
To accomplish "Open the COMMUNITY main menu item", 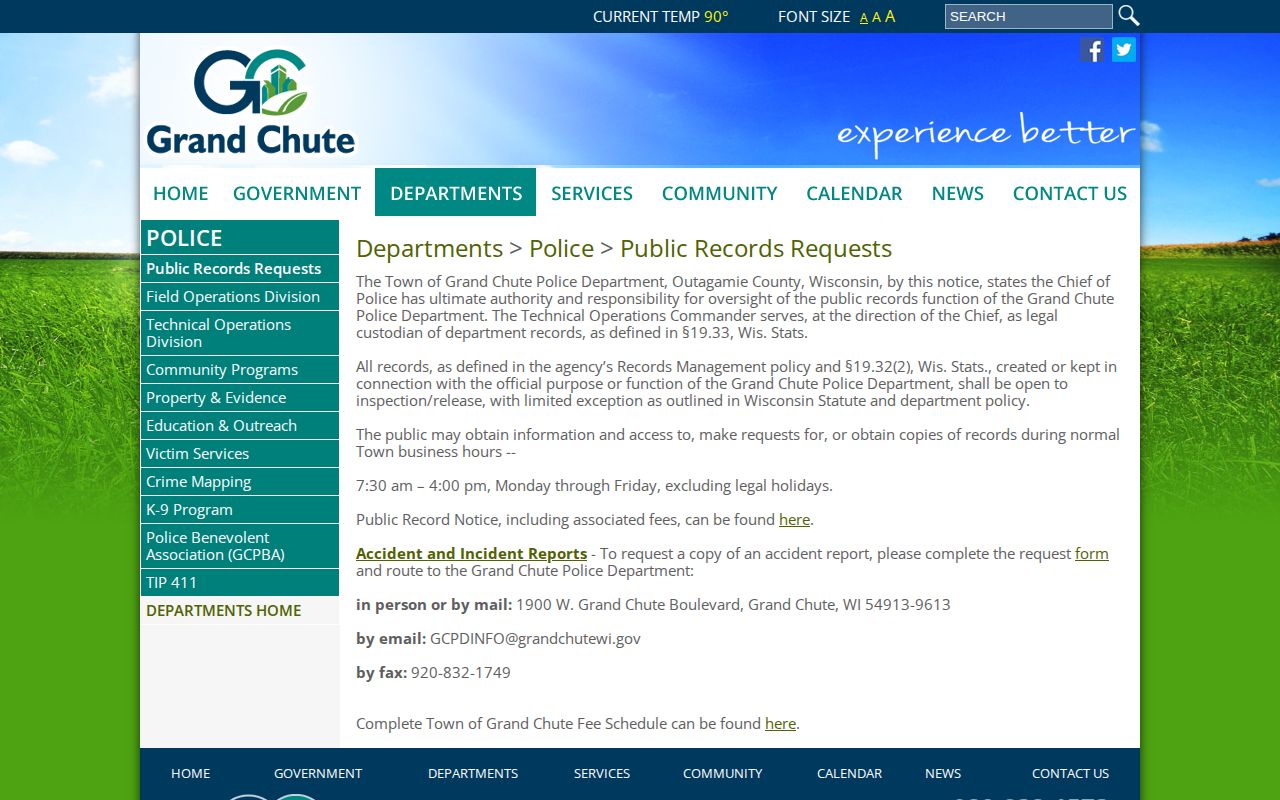I will pyautogui.click(x=720, y=193).
